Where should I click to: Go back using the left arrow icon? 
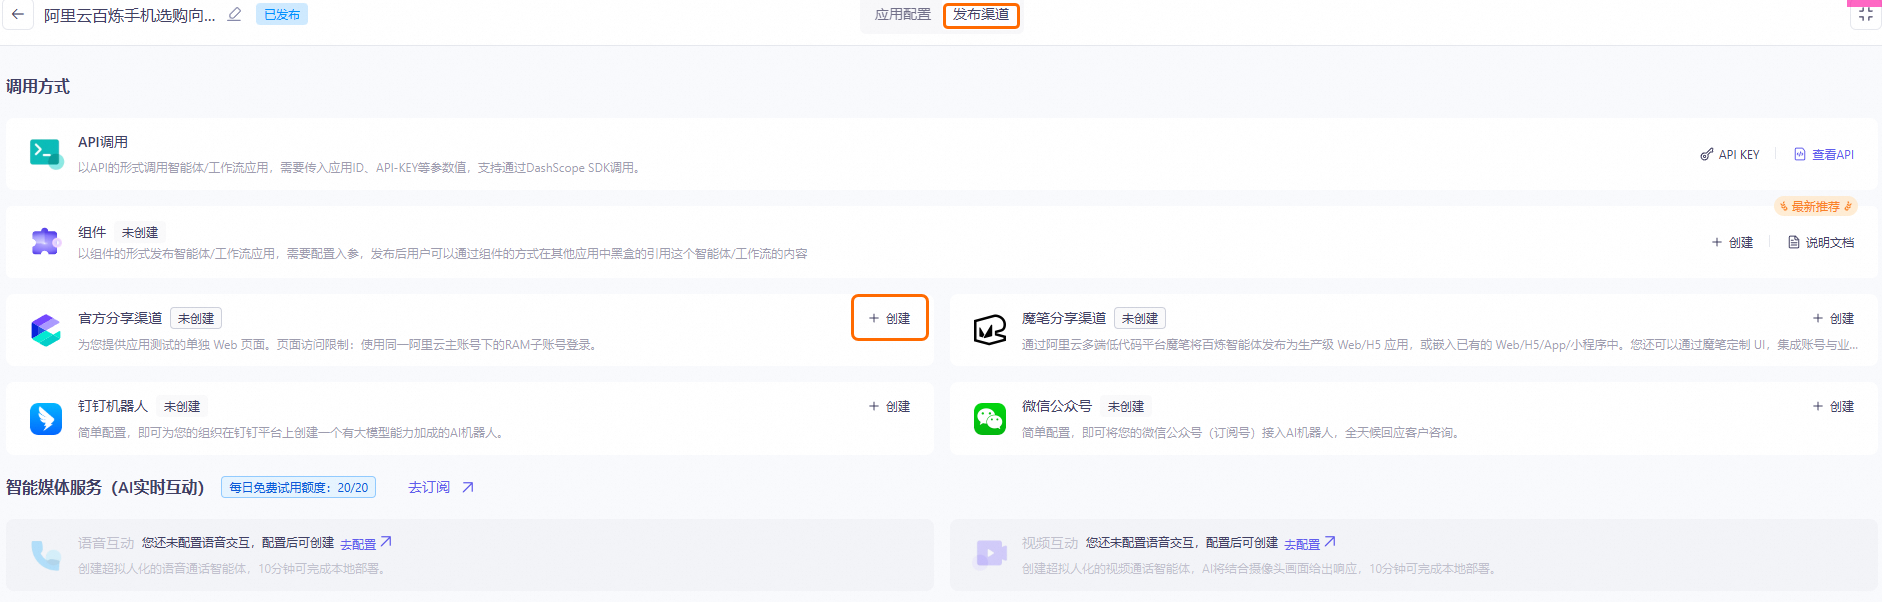pos(18,15)
